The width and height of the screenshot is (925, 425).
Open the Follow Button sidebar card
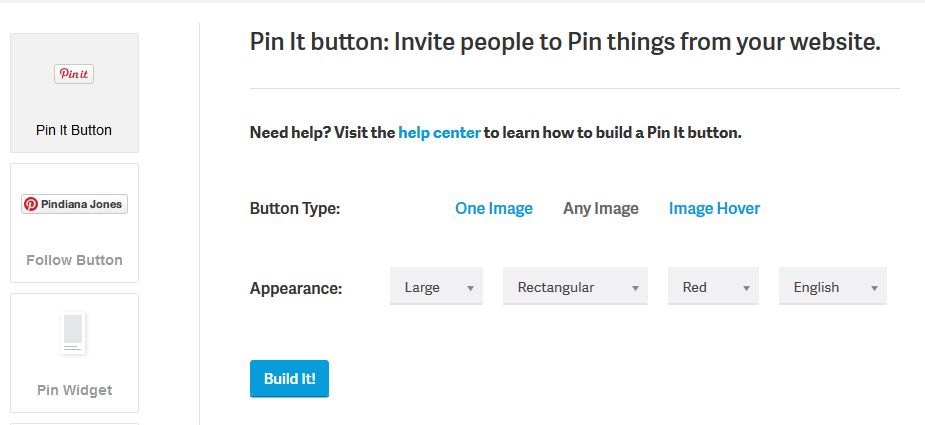click(74, 223)
